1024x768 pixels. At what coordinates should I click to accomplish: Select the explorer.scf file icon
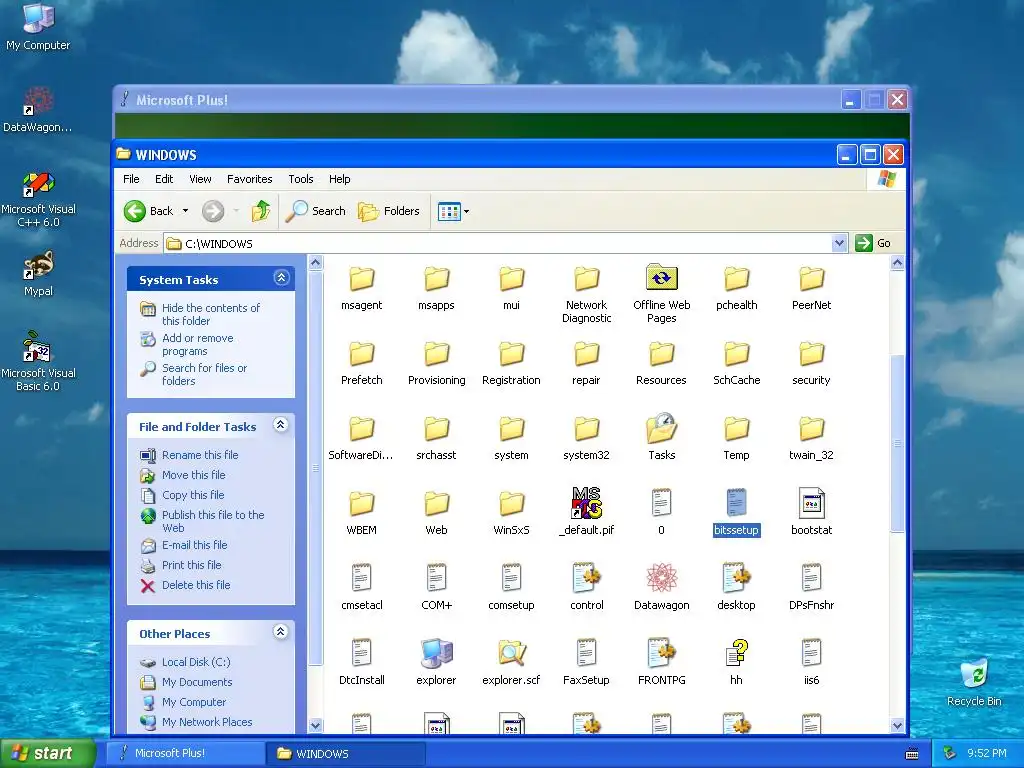click(x=511, y=662)
